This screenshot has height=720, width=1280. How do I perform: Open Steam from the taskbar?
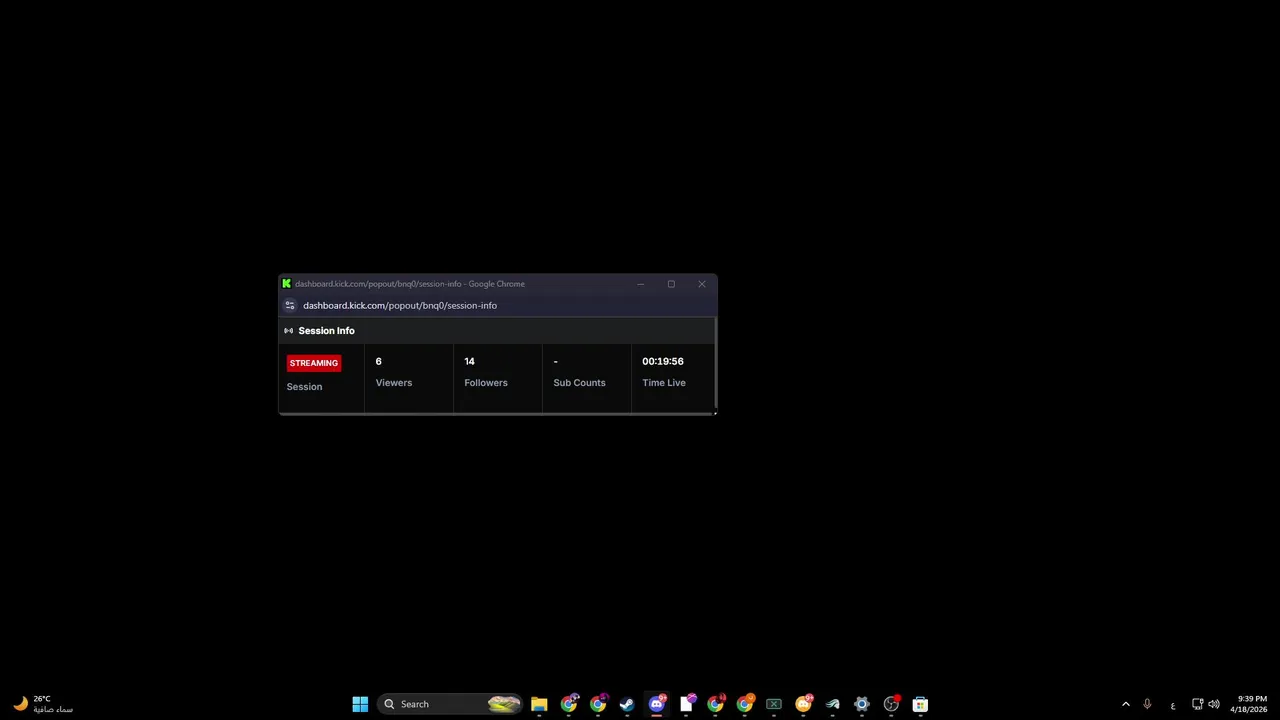(x=627, y=704)
